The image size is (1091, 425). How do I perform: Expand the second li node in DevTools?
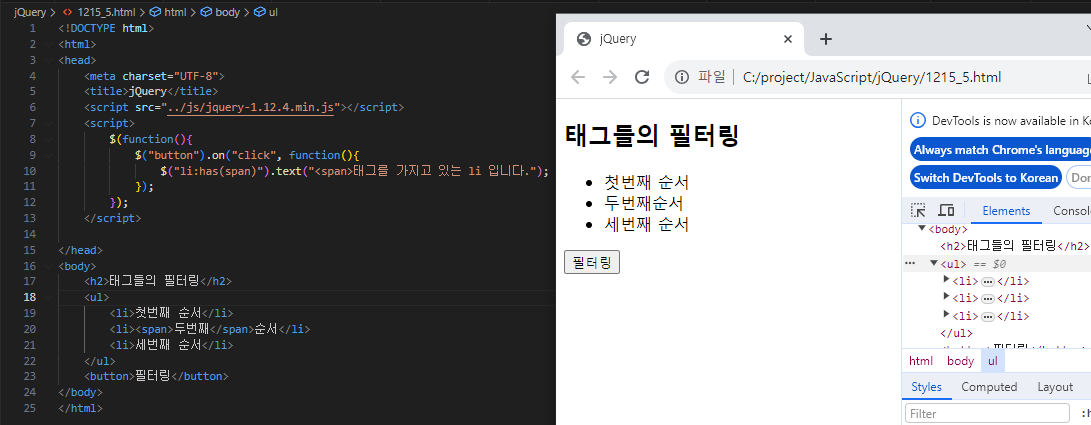click(x=946, y=297)
